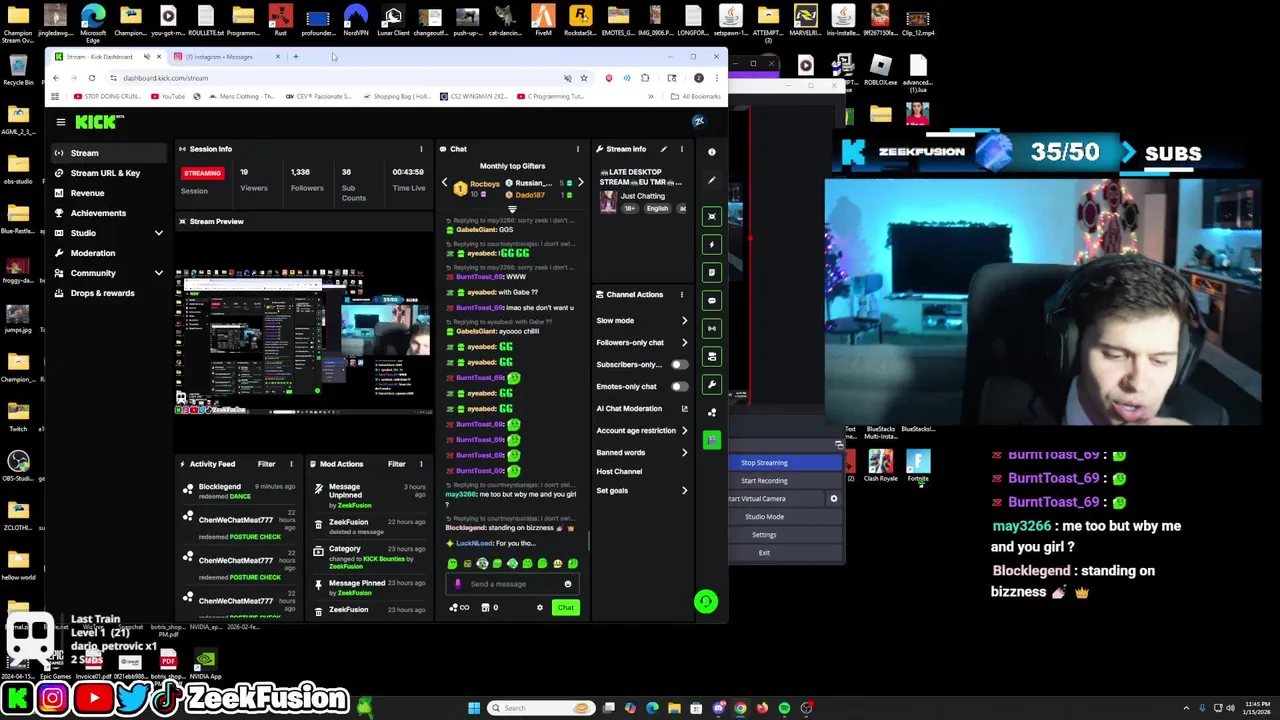Collapse the top gifters panel arrow
Screen dimensions: 1280x720
pyautogui.click(x=512, y=210)
